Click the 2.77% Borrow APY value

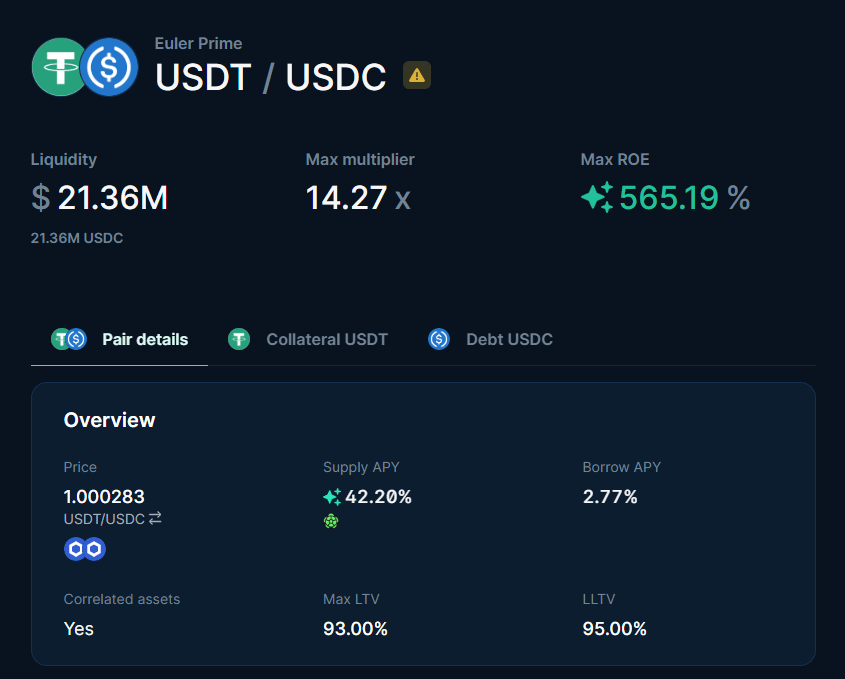(610, 496)
